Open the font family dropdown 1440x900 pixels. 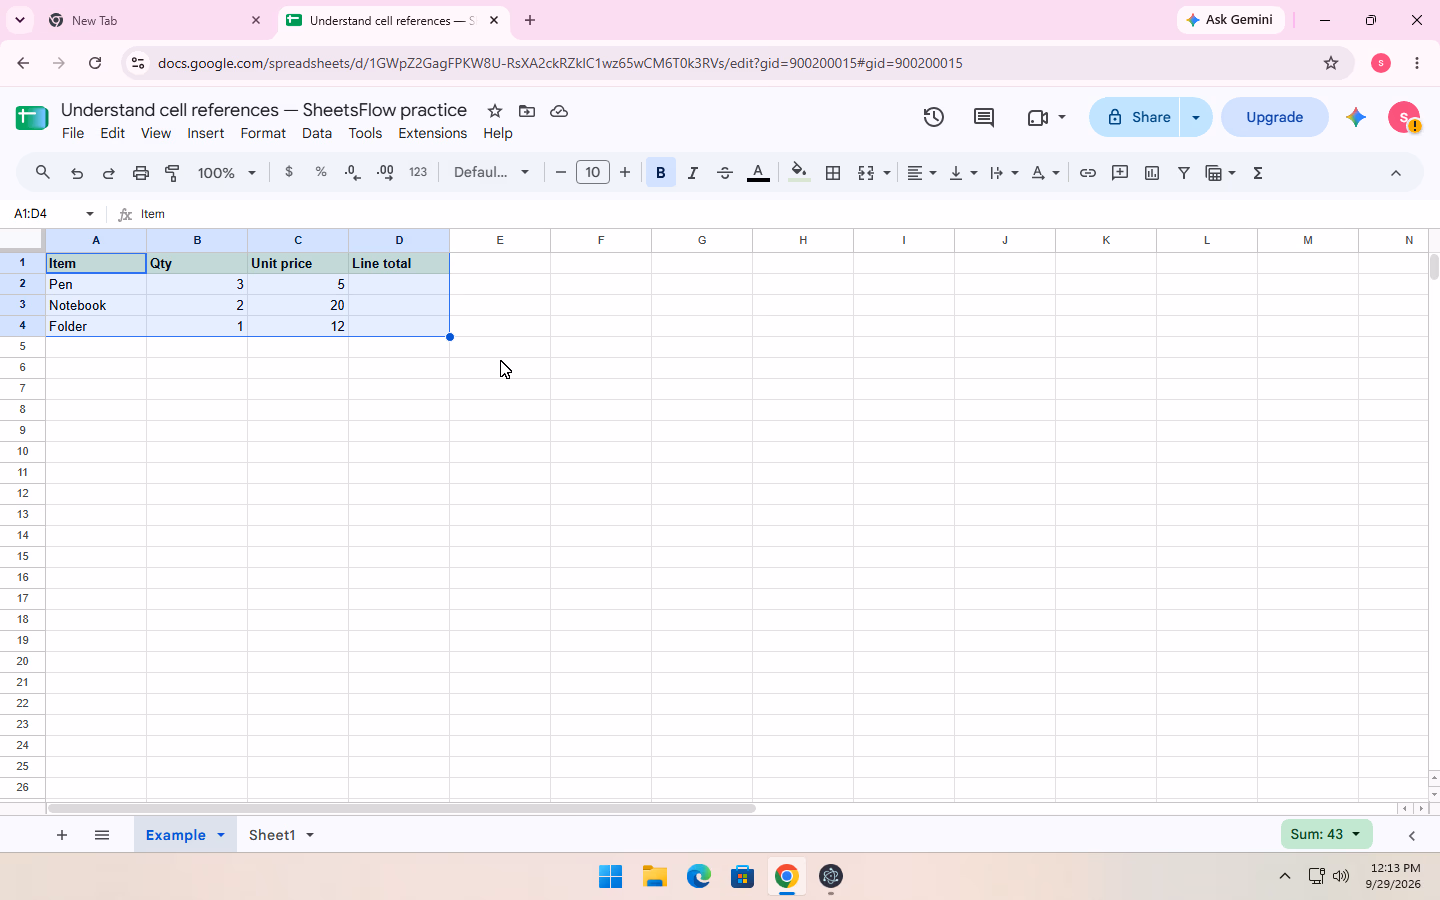coord(491,172)
